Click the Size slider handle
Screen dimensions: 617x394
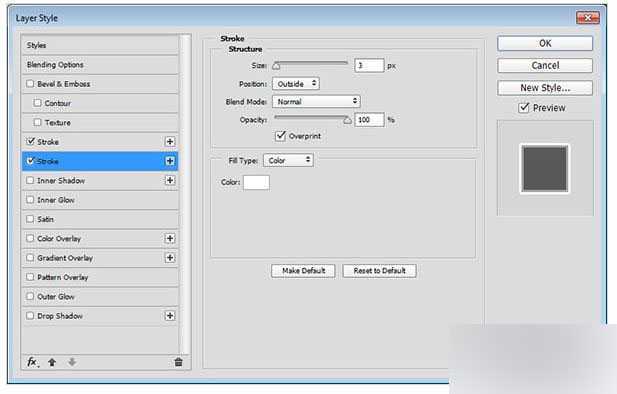(x=276, y=66)
